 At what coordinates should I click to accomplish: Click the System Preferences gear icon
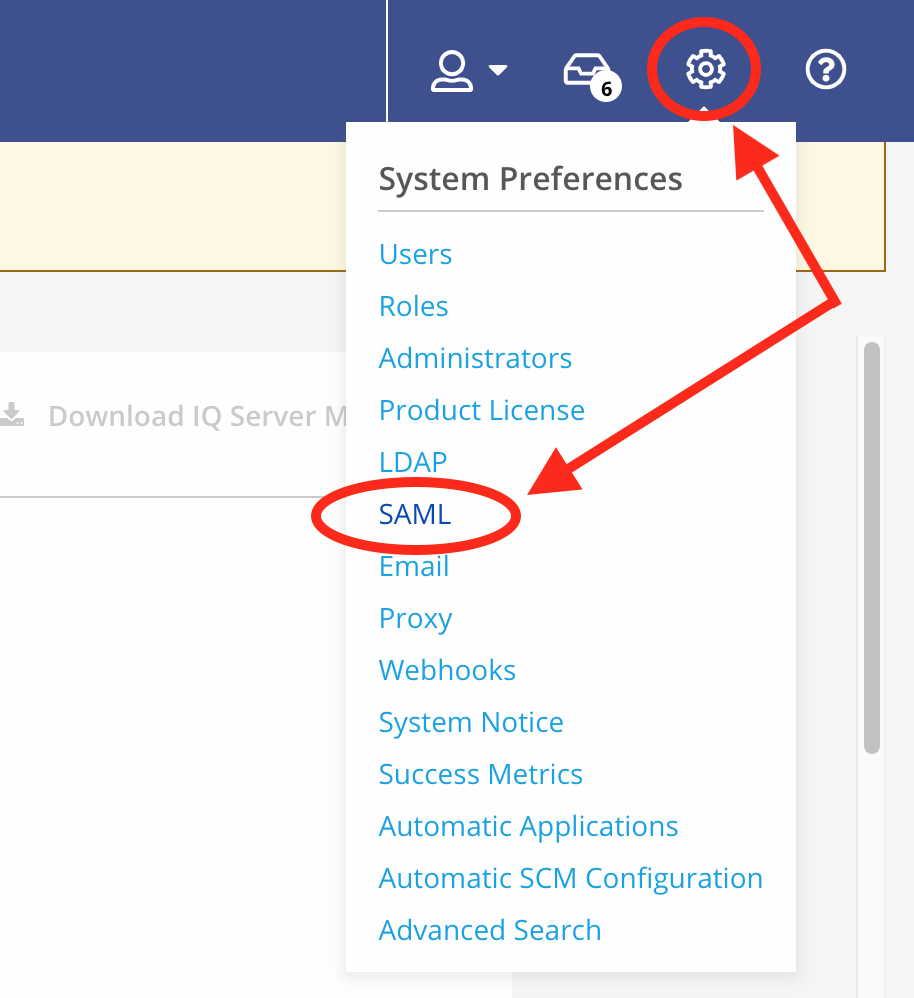pyautogui.click(x=705, y=70)
